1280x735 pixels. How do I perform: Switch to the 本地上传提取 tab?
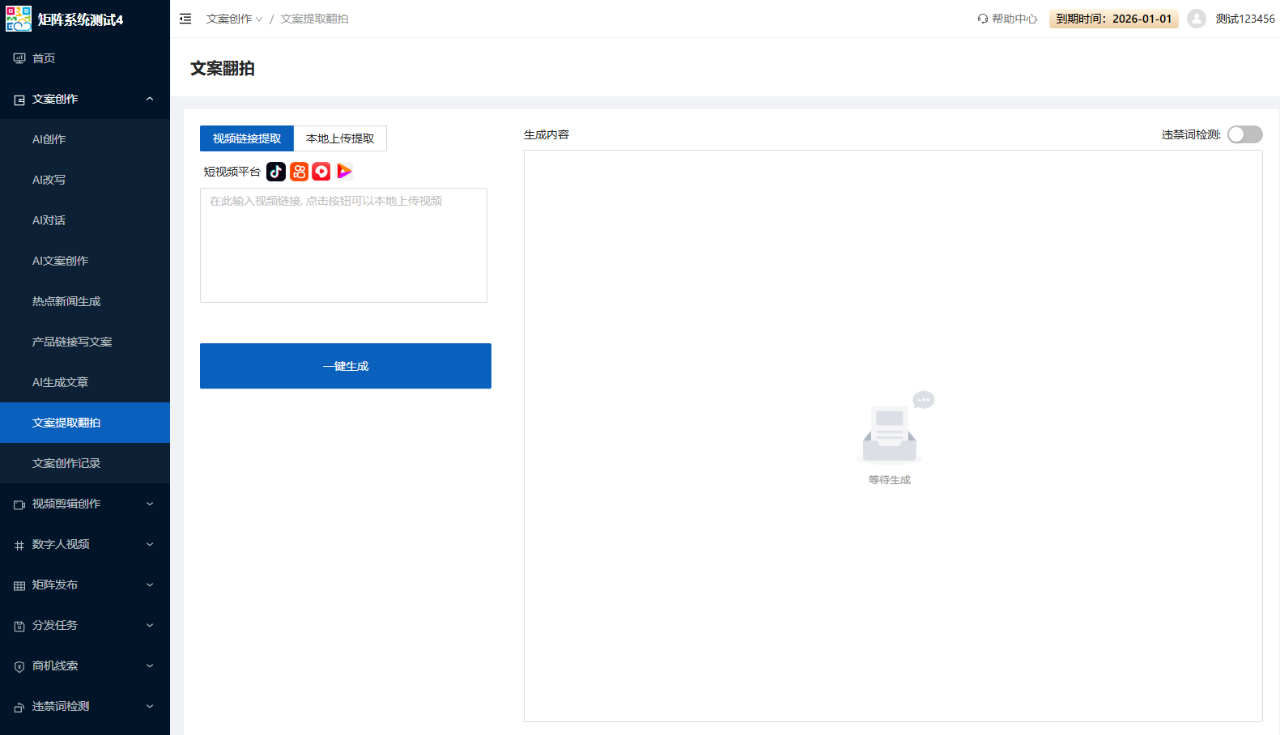click(340, 139)
